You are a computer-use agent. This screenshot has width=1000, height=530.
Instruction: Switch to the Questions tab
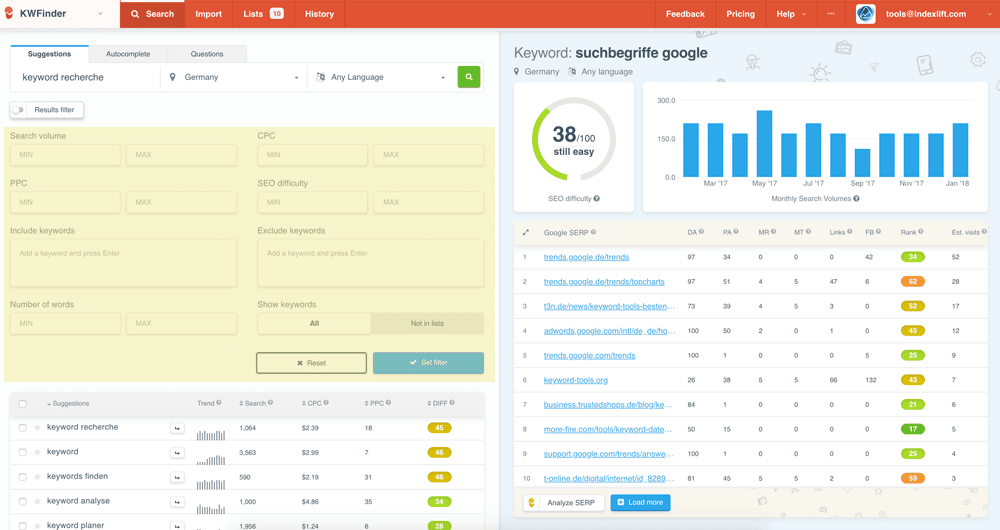point(207,54)
